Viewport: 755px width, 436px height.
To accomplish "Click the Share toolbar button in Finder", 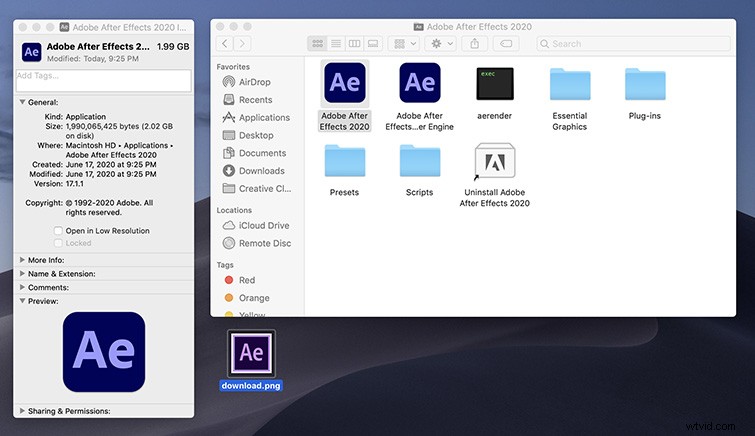I will [475, 44].
